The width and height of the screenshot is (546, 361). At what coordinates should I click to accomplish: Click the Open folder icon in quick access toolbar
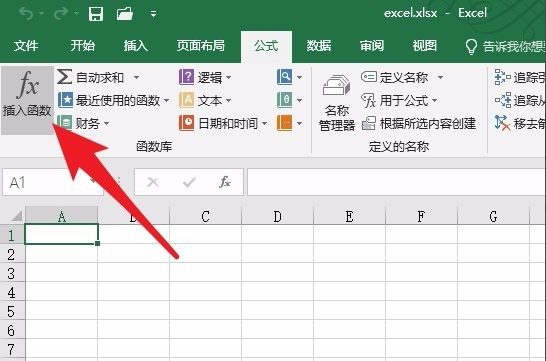[125, 14]
